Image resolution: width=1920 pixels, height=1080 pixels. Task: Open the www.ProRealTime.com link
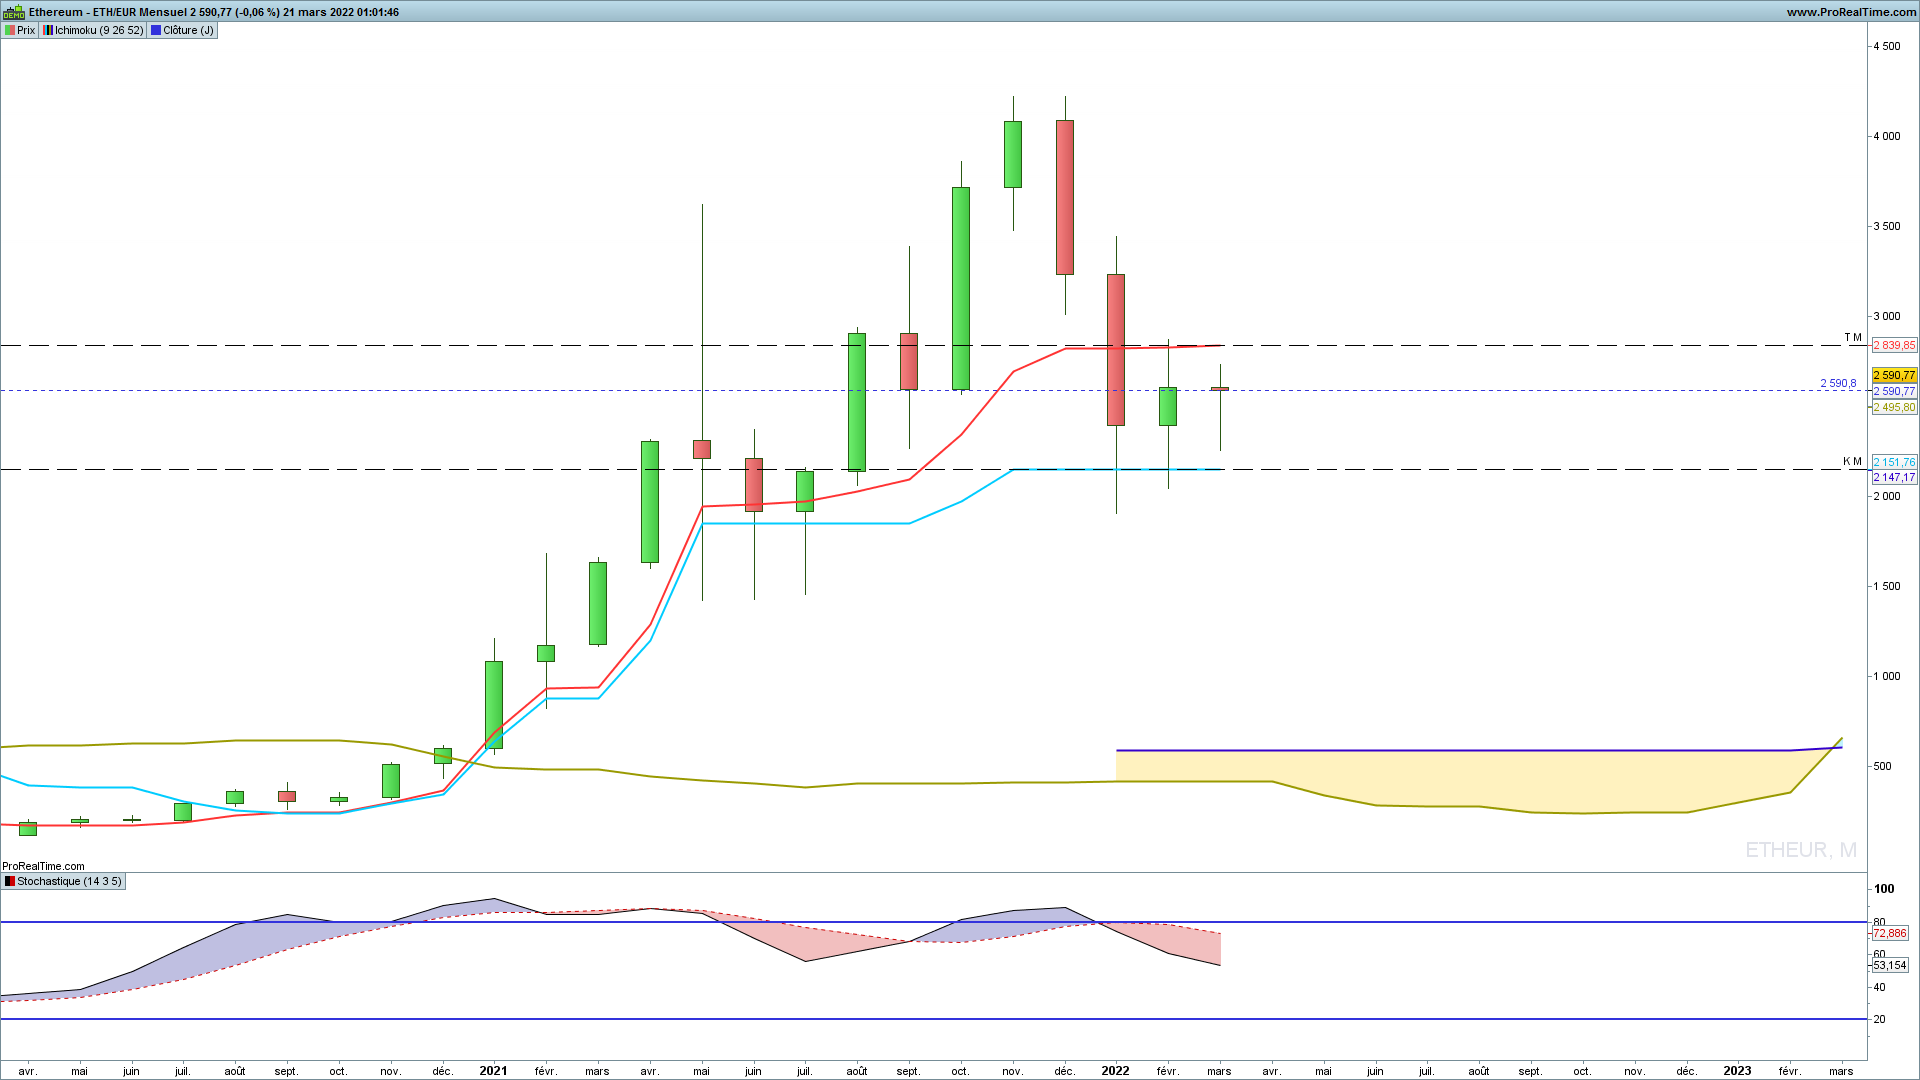[1851, 12]
